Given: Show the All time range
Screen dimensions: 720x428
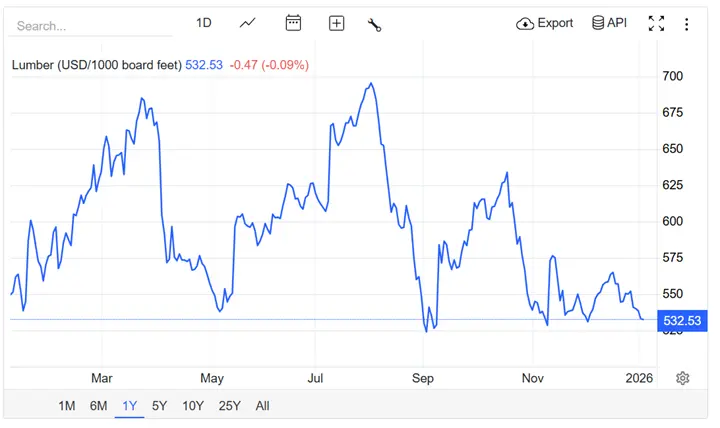Looking at the screenshot, I should coord(262,406).
